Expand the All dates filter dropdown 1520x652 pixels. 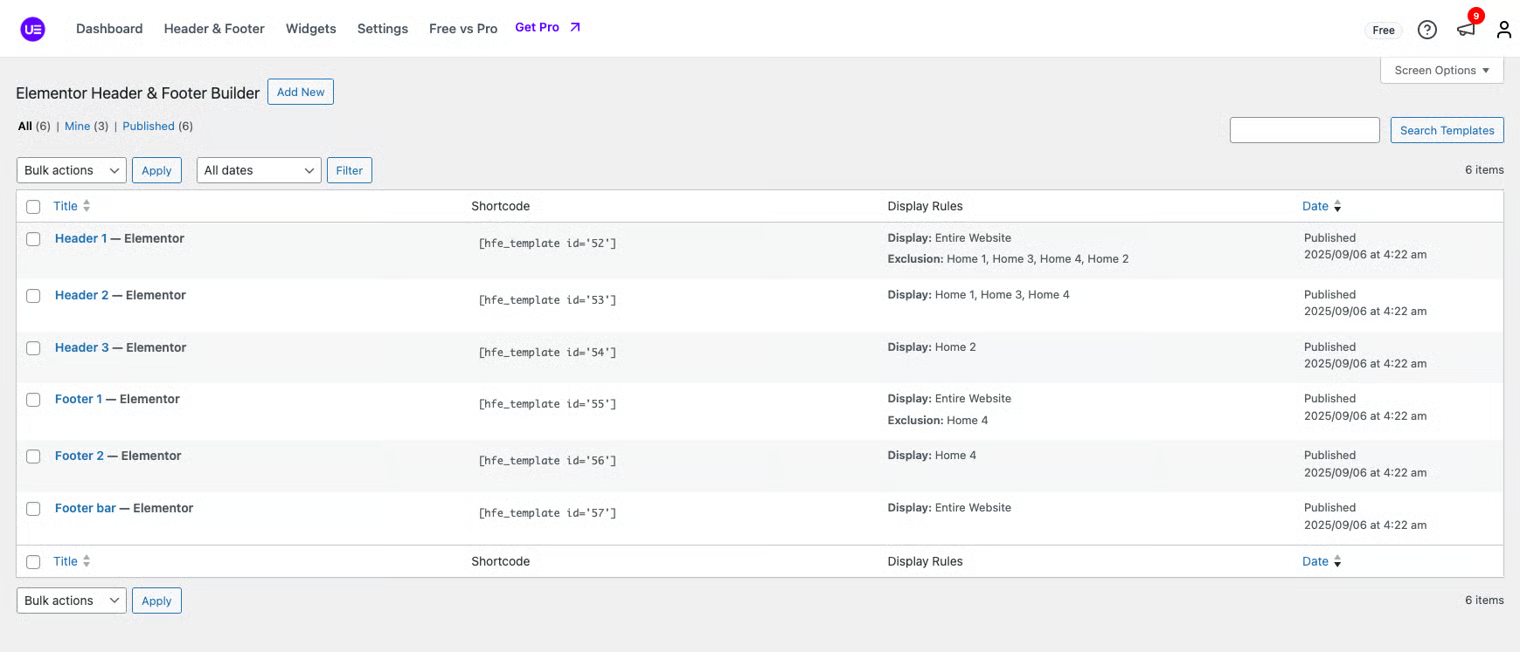click(x=258, y=170)
